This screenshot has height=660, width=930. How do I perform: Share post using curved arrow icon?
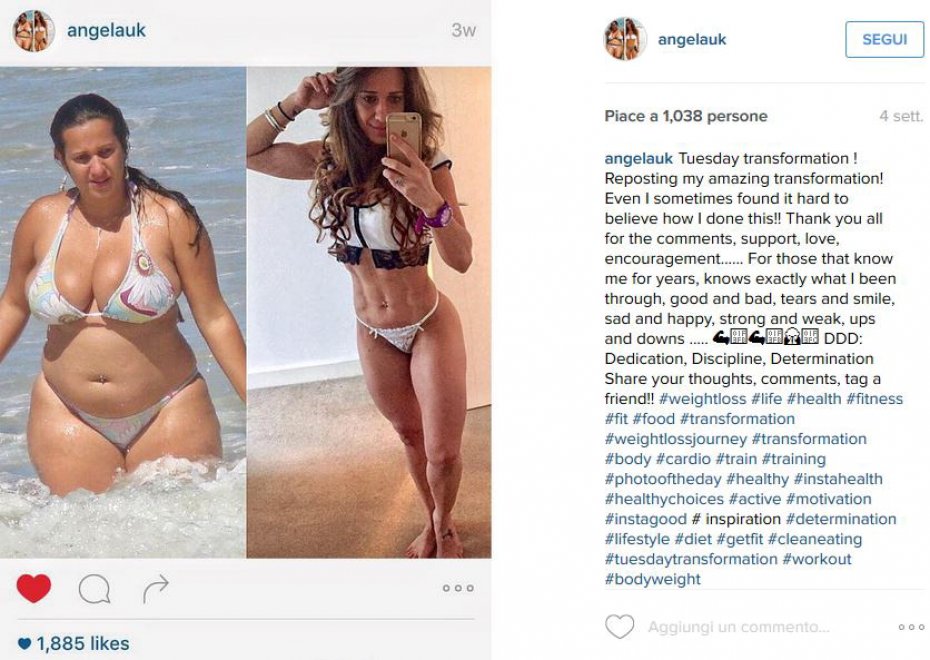[x=156, y=588]
